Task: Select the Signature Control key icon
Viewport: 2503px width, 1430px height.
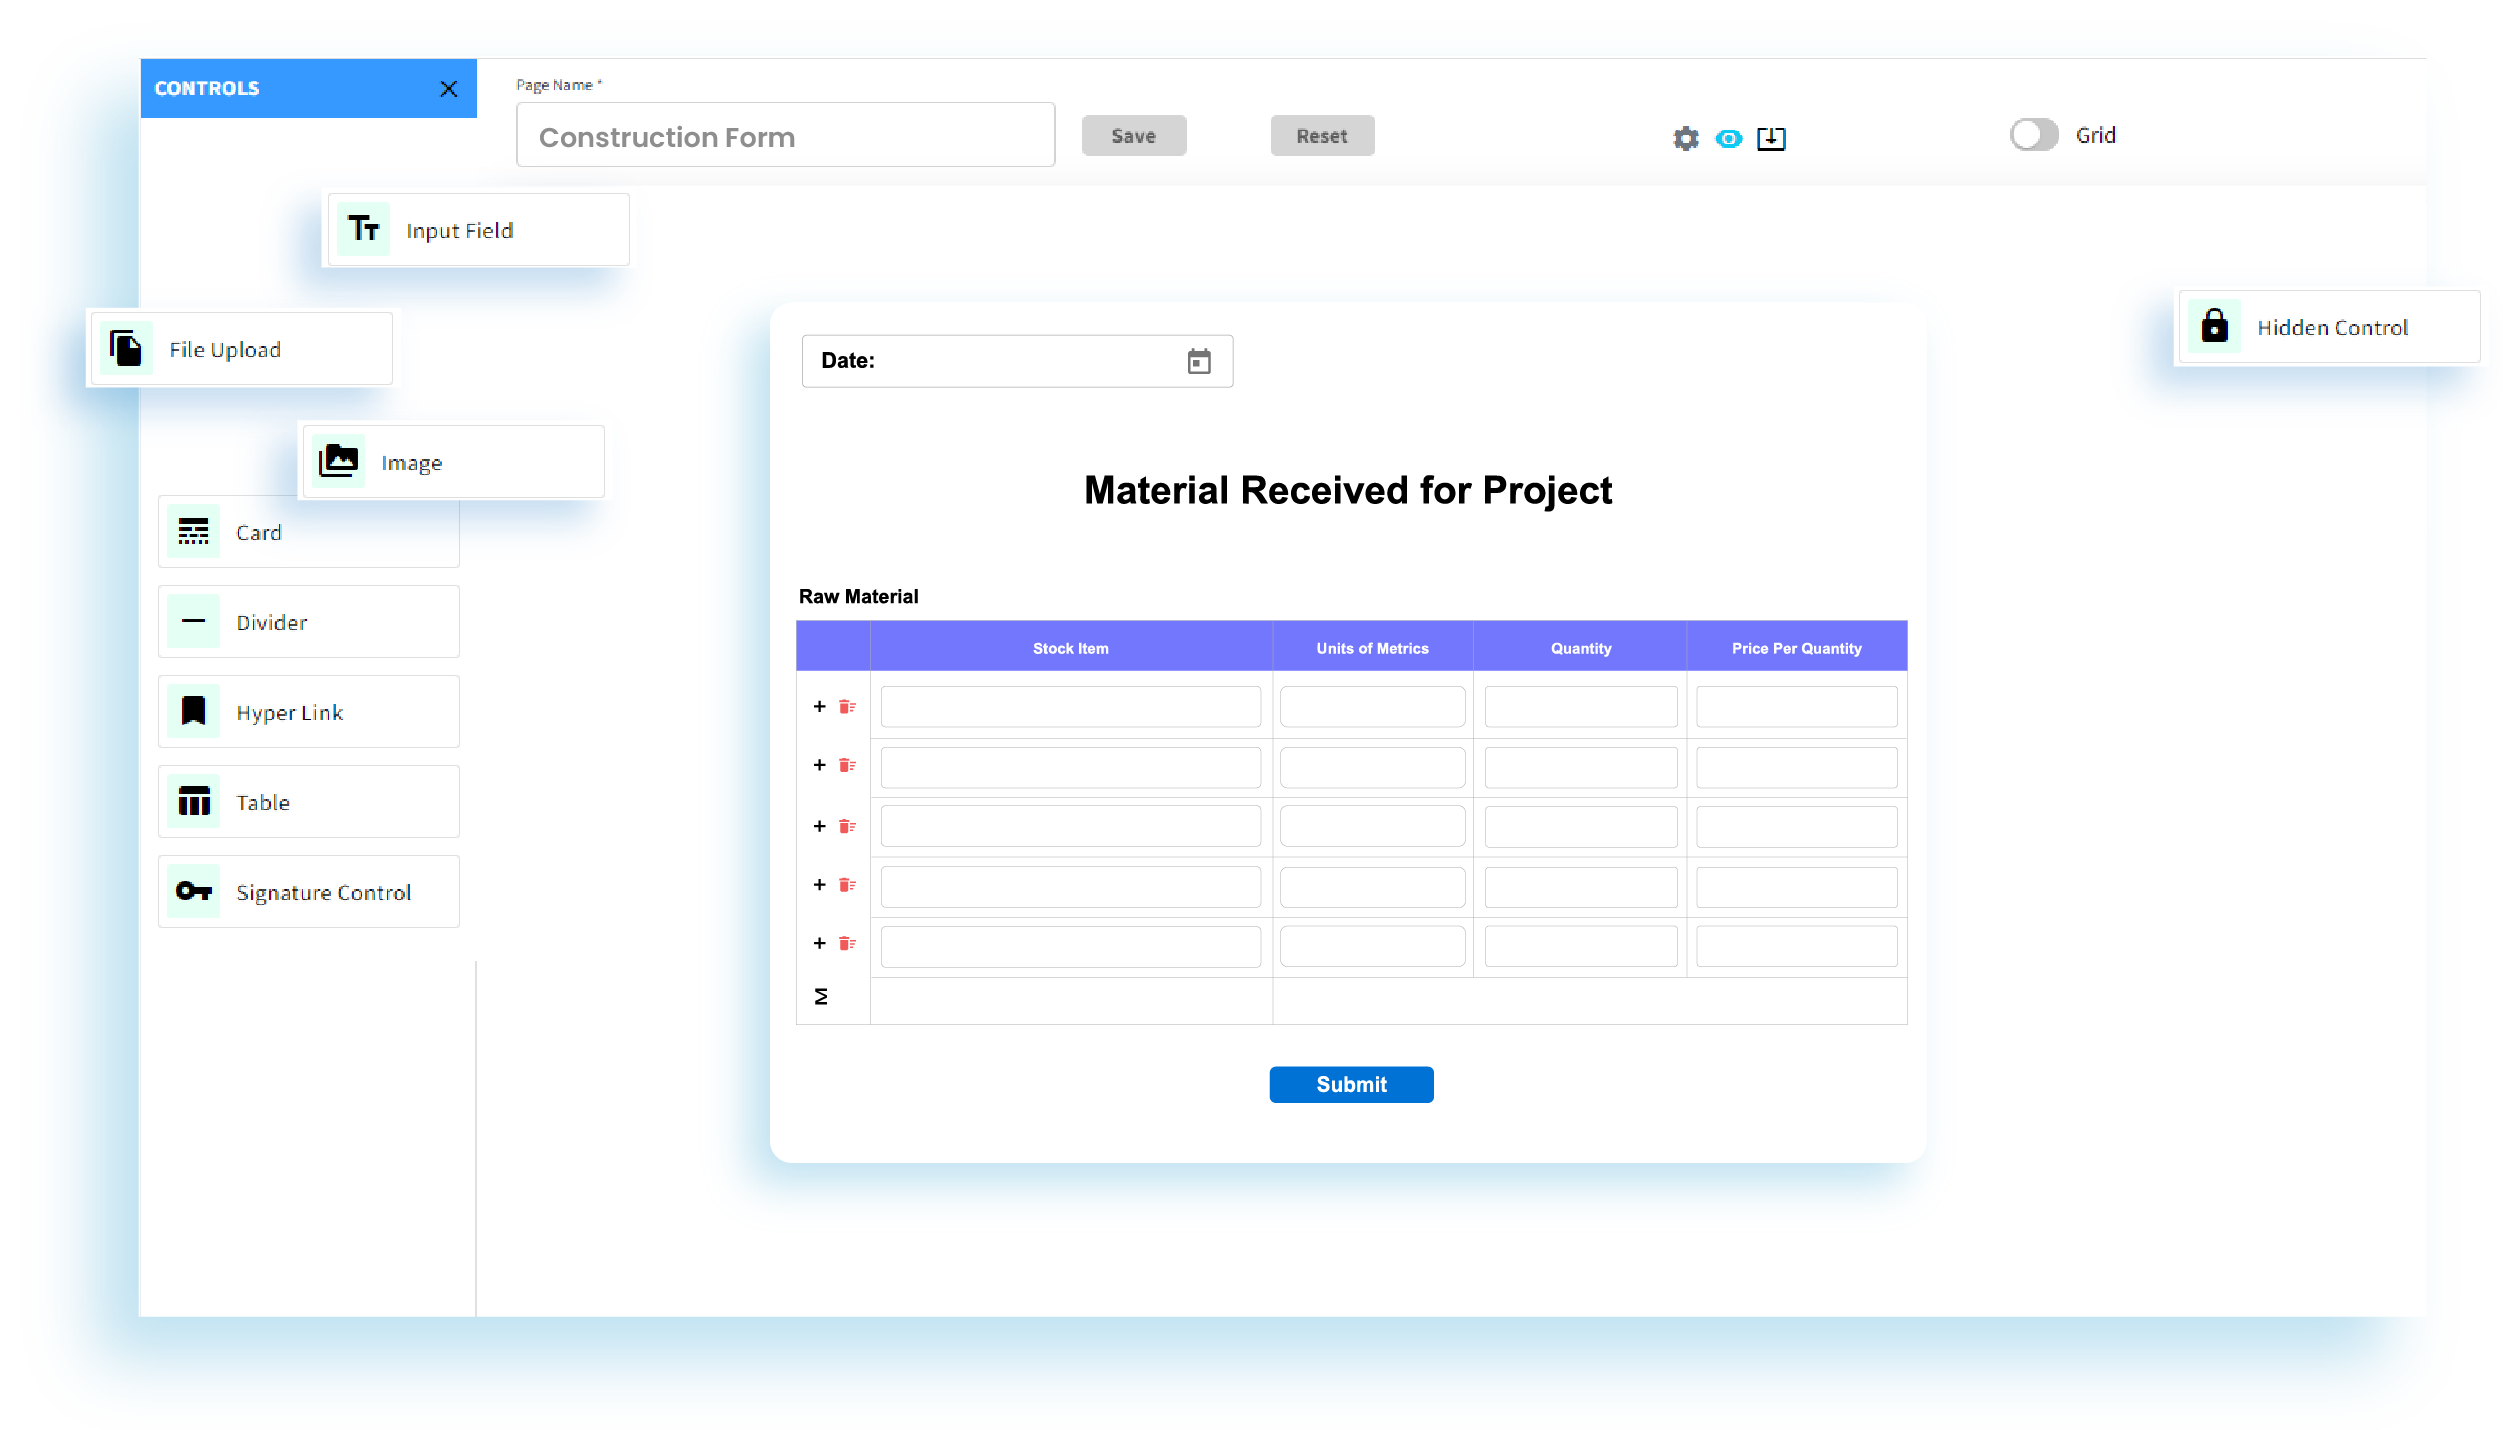Action: [x=193, y=891]
